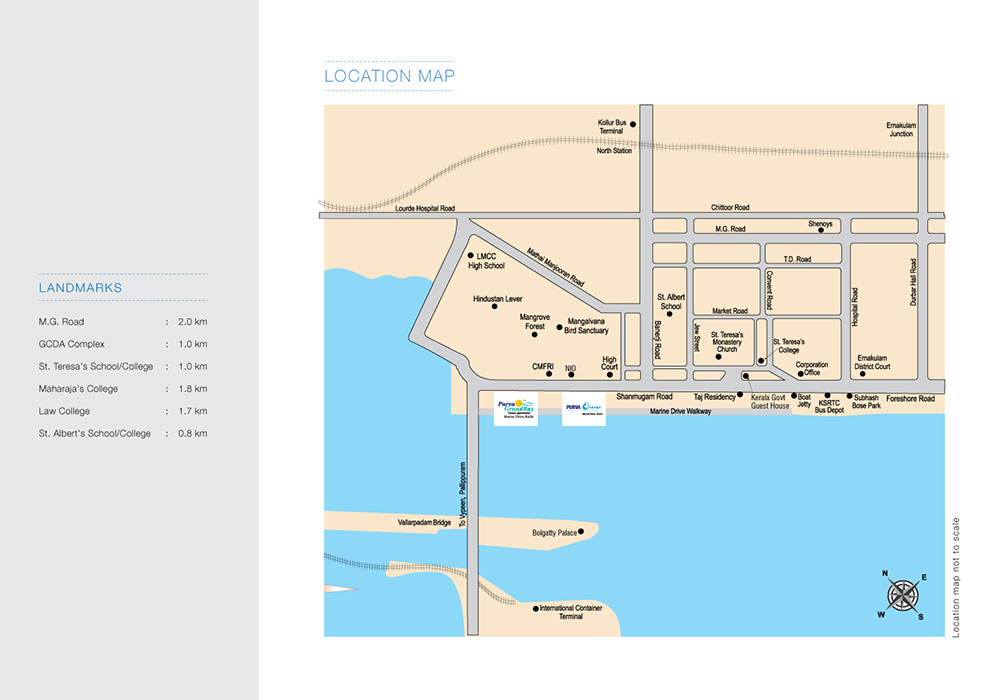Select the Mangalvana Bird Sanctuary marker dot
The image size is (1000, 700).
pos(559,327)
